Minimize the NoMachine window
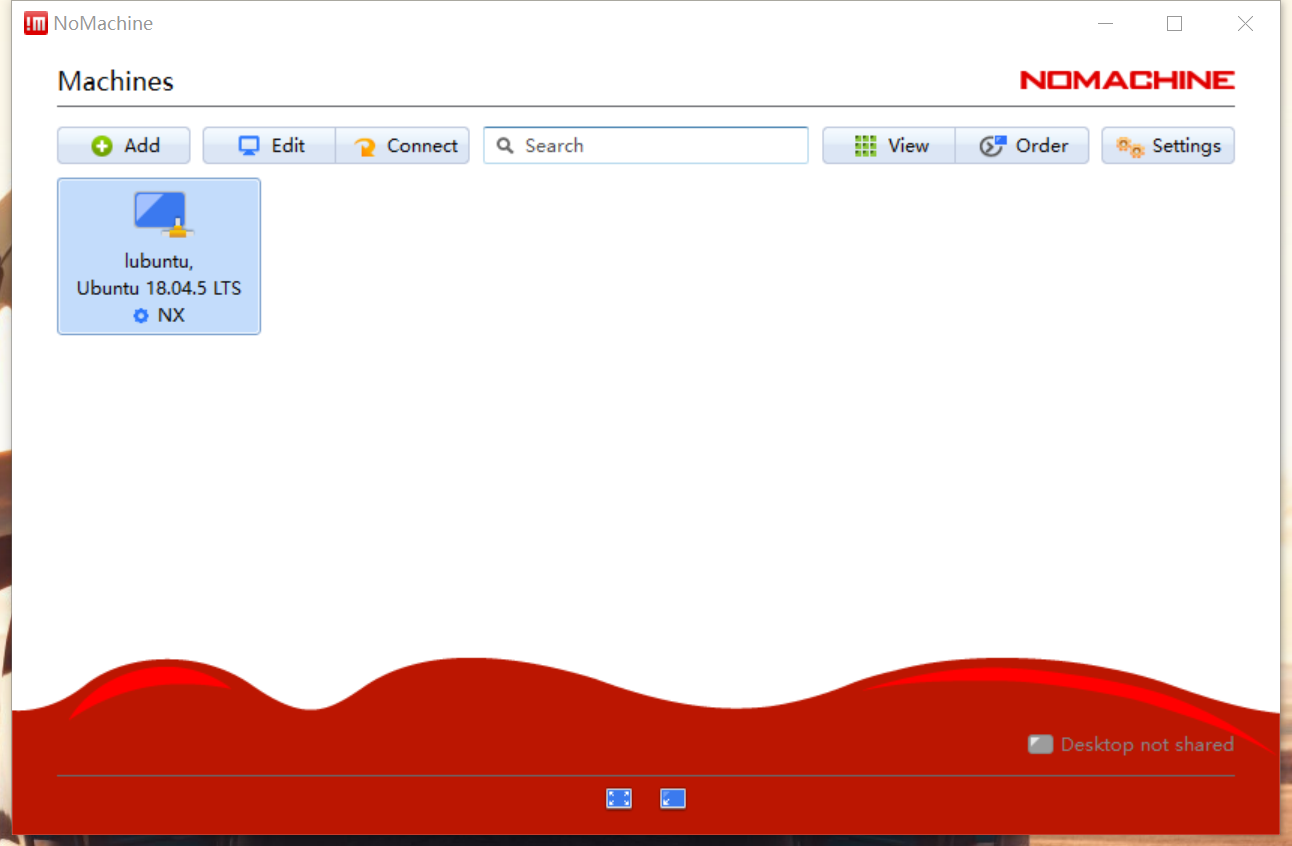The image size is (1292, 846). [1106, 23]
